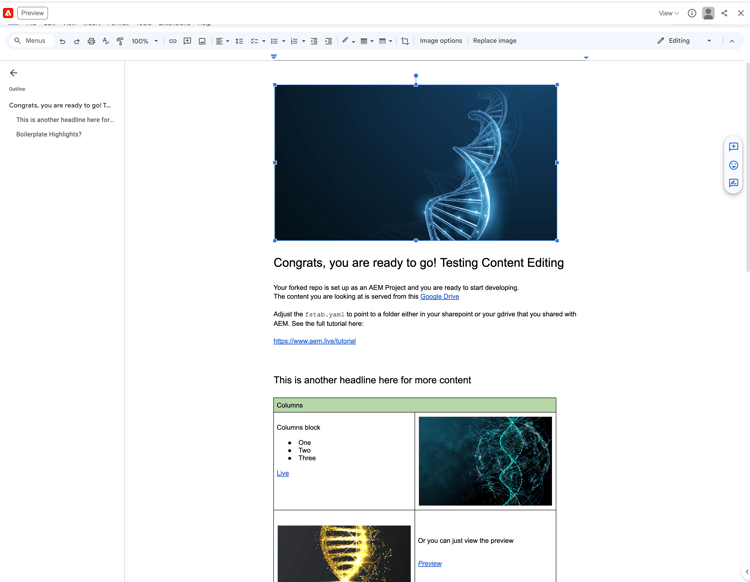Click the vertical scrollbar
The height and width of the screenshot is (582, 750).
point(747,167)
